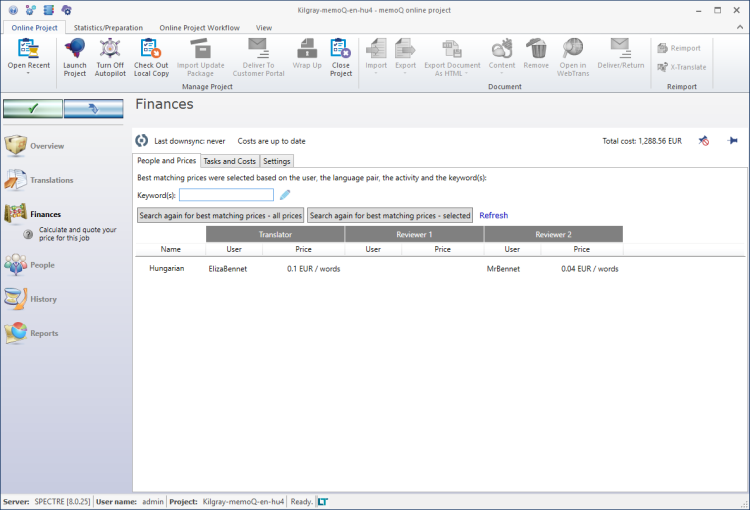750x510 pixels.
Task: Go to the Overview pane
Action: [x=34, y=146]
